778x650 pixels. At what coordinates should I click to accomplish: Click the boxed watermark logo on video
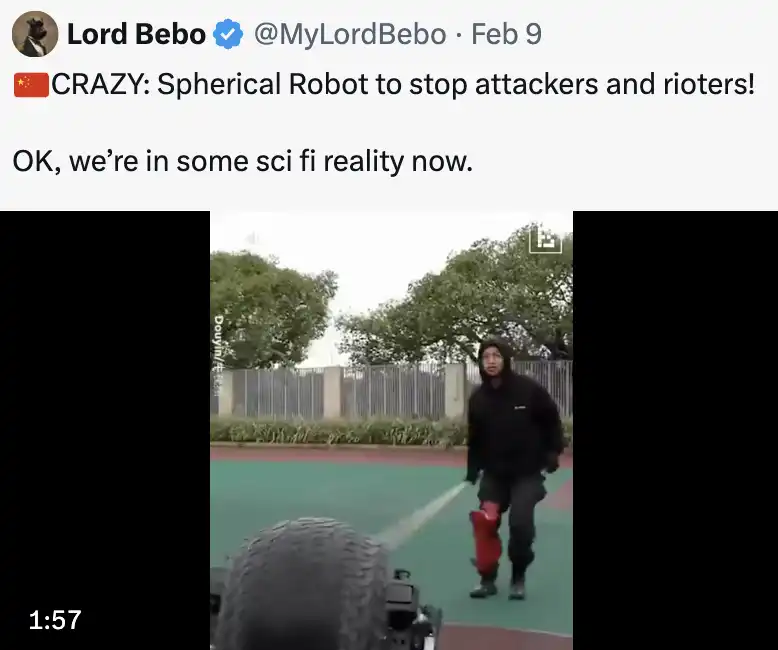click(545, 240)
